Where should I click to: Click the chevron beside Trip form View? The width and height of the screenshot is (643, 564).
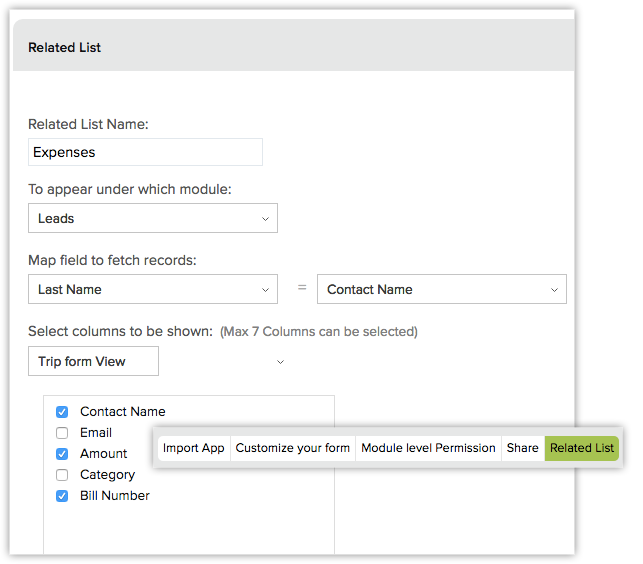click(x=280, y=361)
